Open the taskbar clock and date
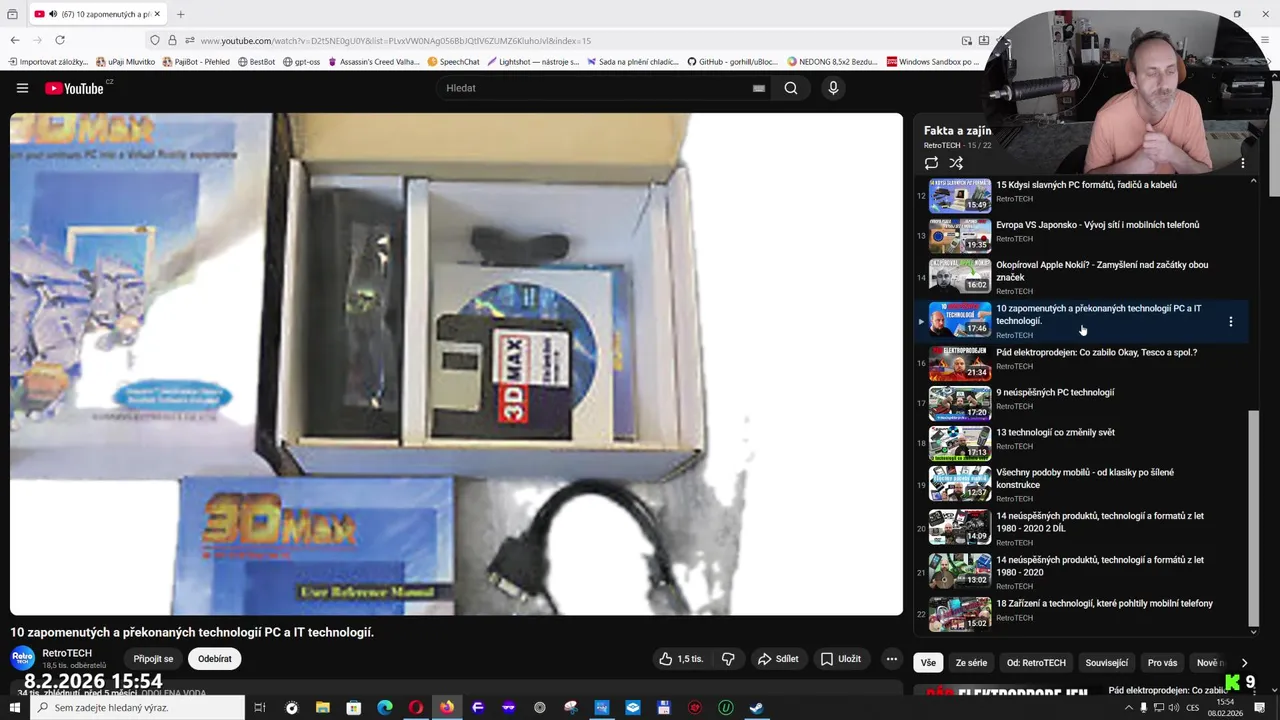 point(1224,708)
